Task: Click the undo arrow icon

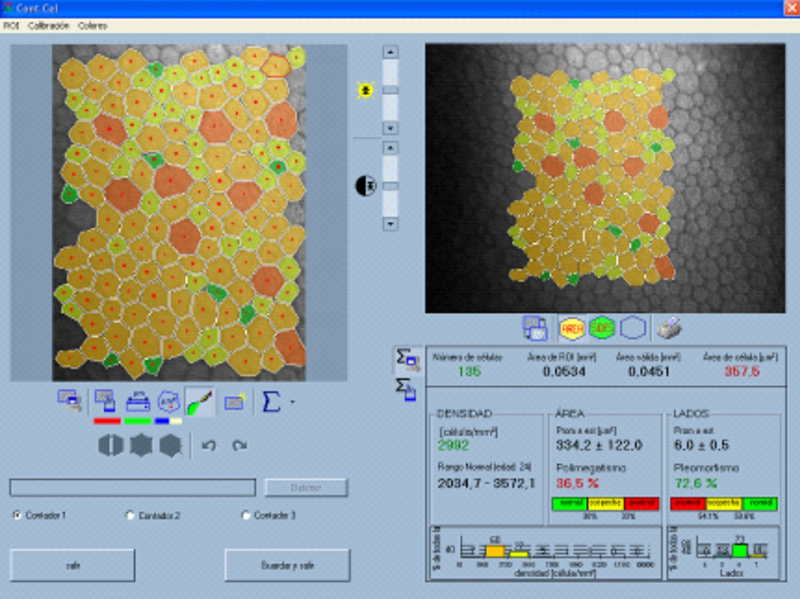Action: (x=208, y=446)
